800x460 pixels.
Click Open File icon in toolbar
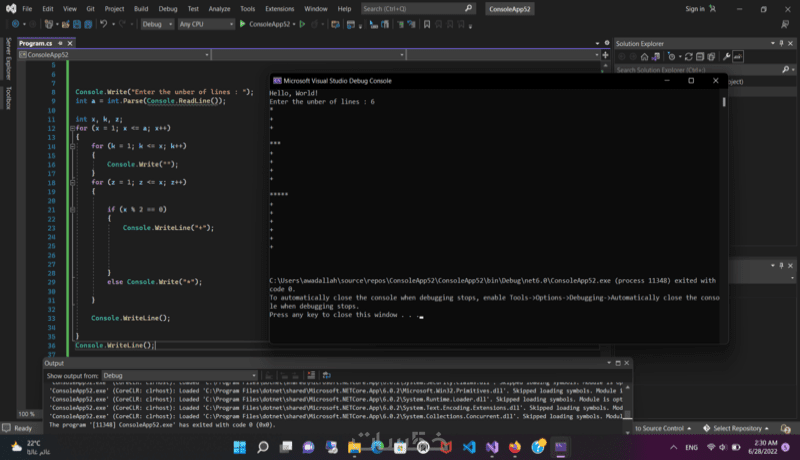pos(65,24)
